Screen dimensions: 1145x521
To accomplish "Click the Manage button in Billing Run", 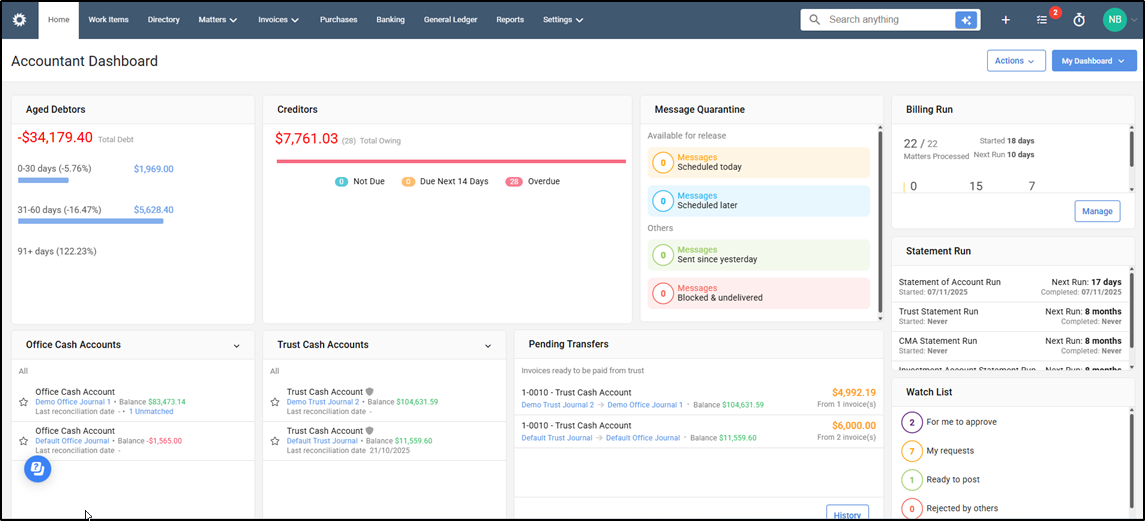I will [x=1097, y=211].
